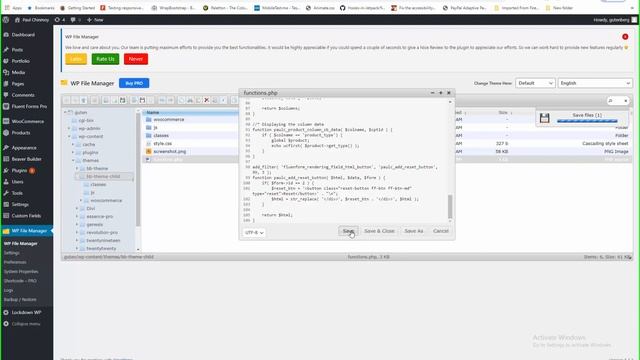Open WooCommerce in the sidebar
Screen dimensions: 640x360
(27, 121)
